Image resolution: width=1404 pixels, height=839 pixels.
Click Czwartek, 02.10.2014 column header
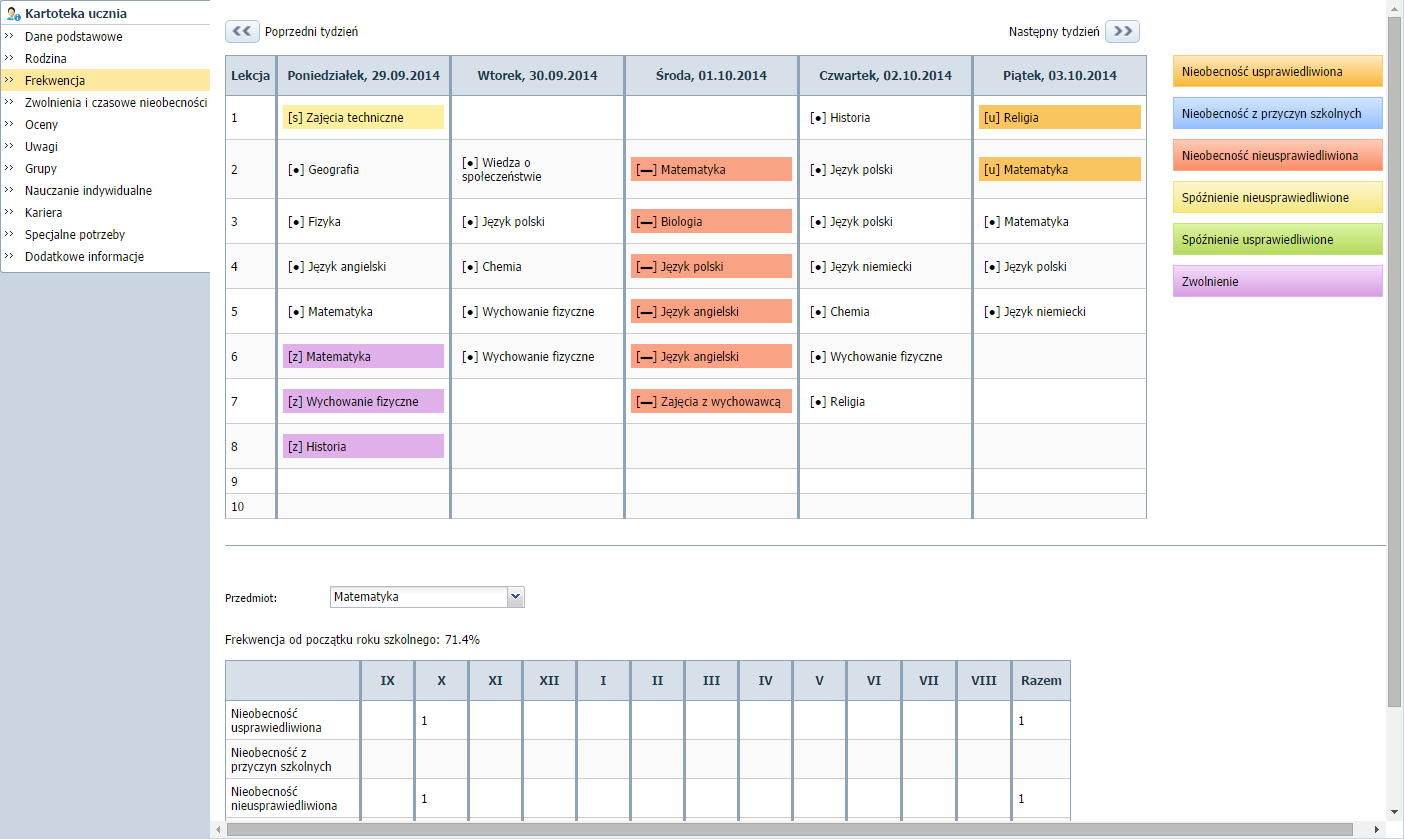tap(885, 76)
